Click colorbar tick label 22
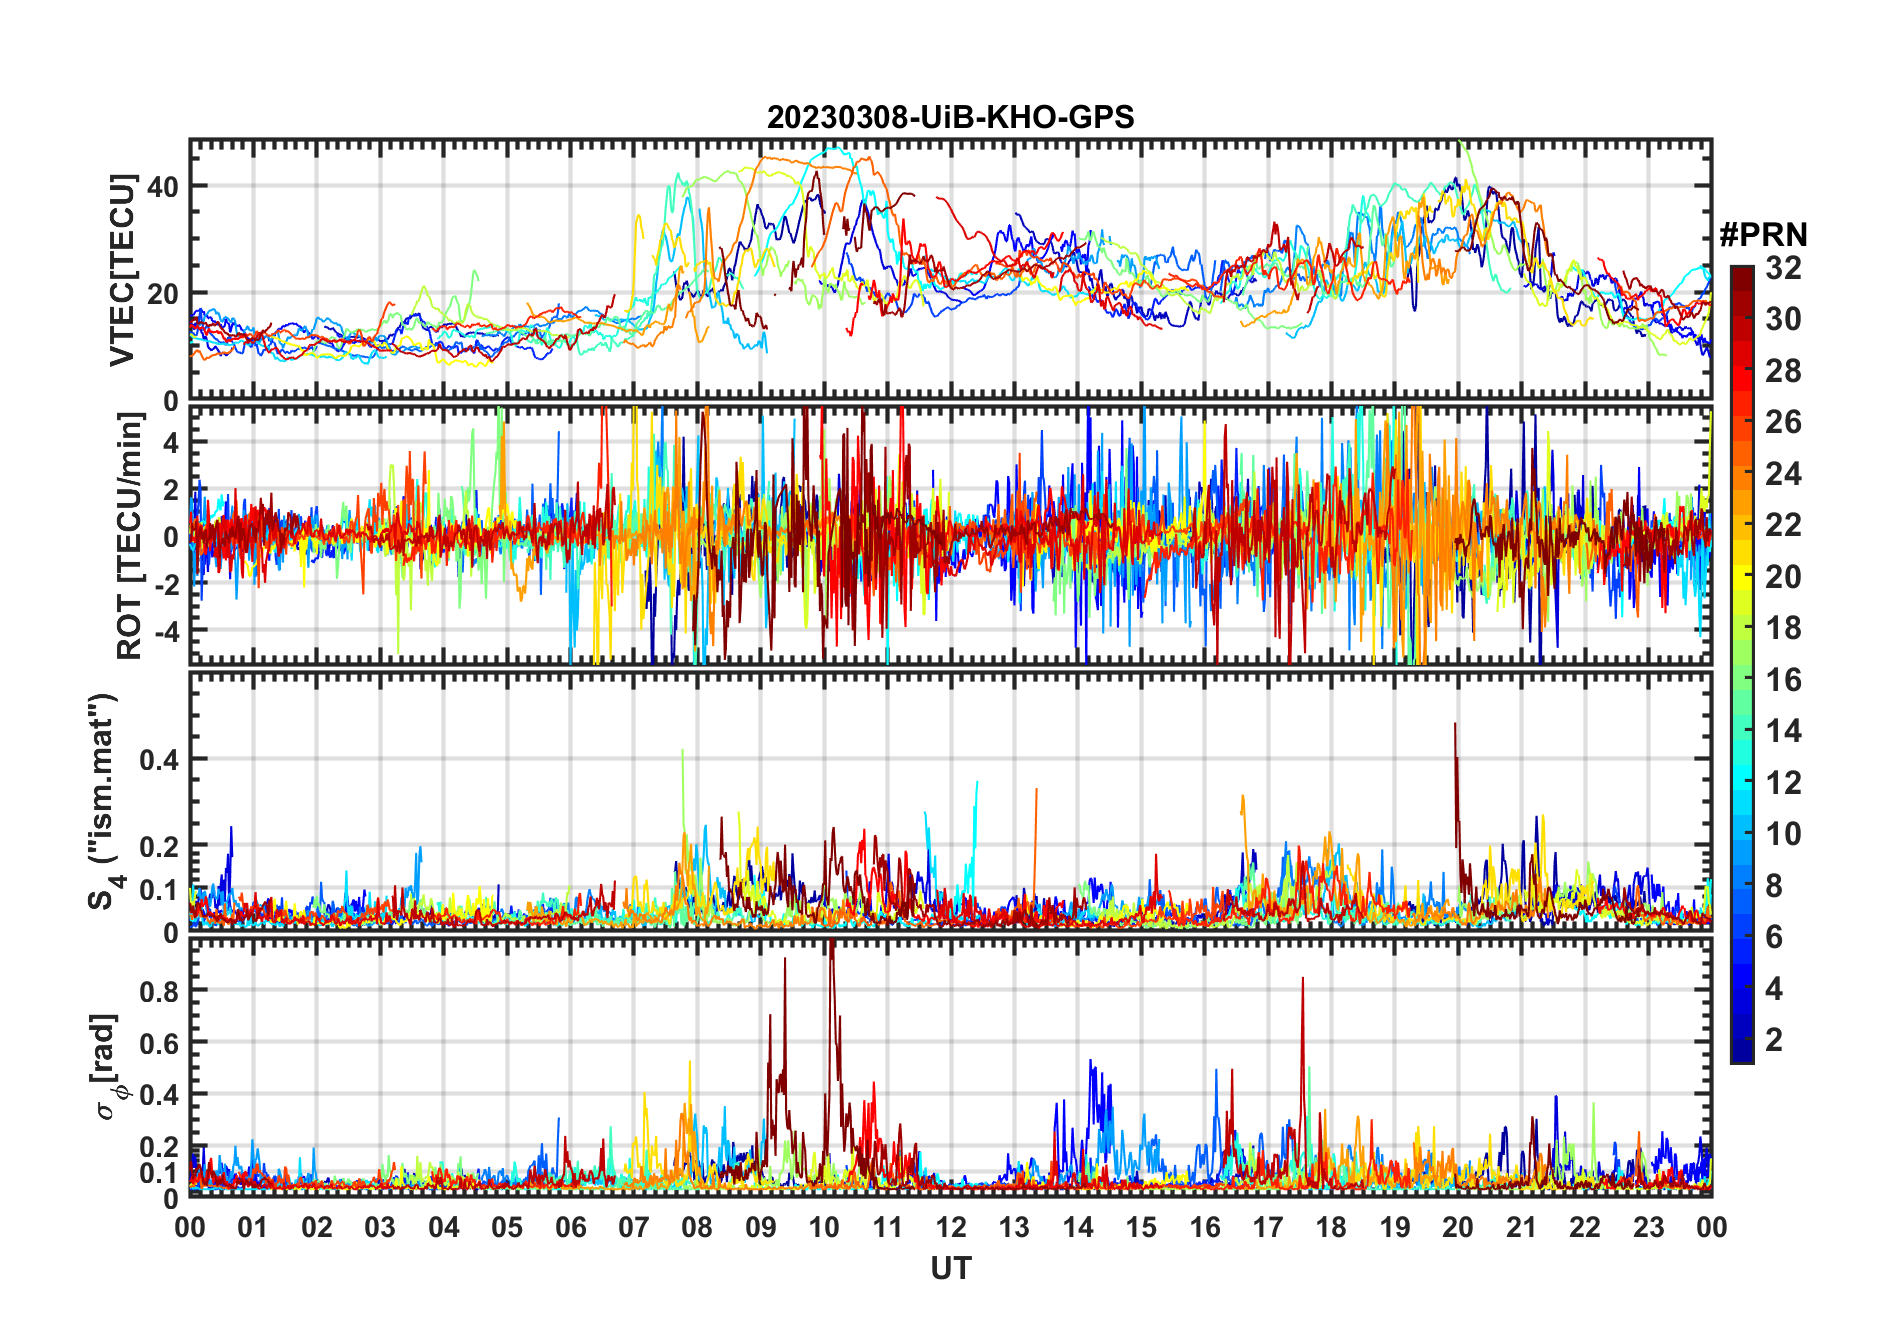 [1783, 525]
